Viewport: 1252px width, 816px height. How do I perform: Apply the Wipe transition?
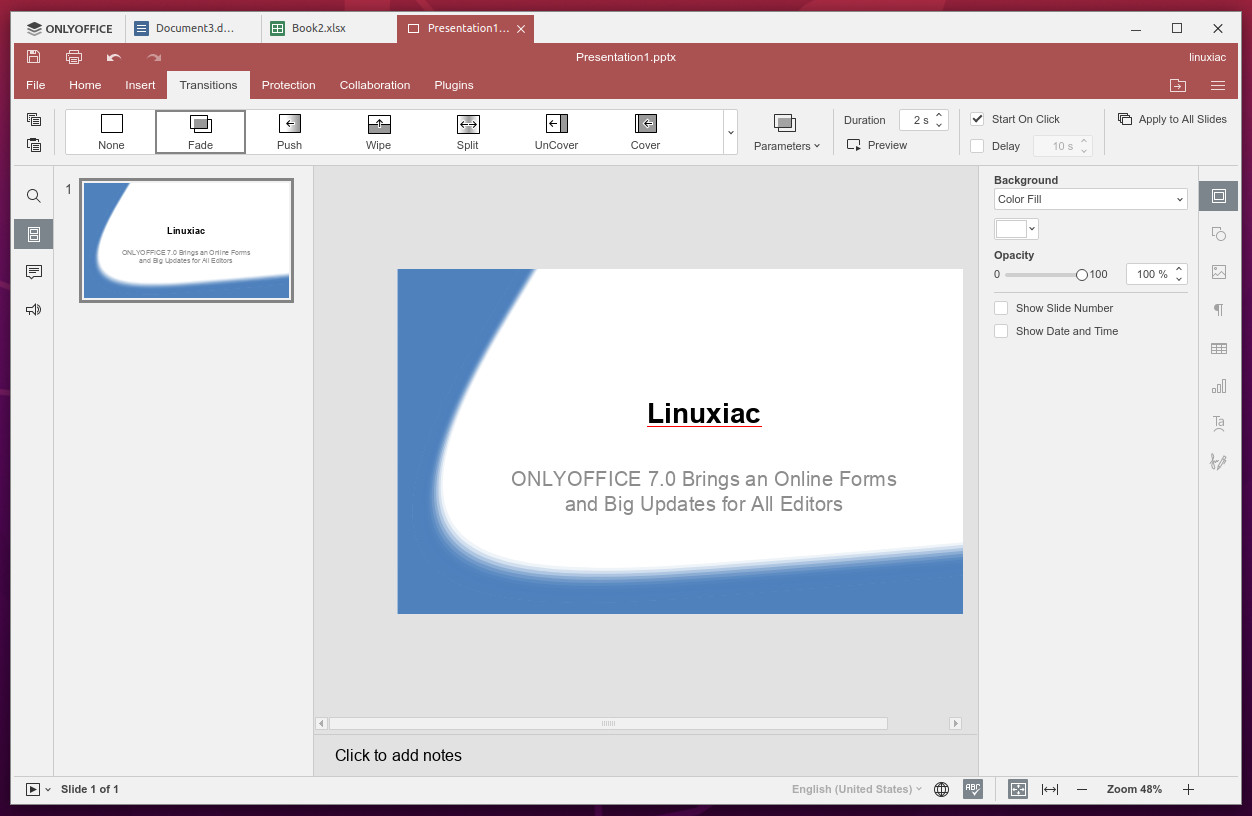point(378,132)
